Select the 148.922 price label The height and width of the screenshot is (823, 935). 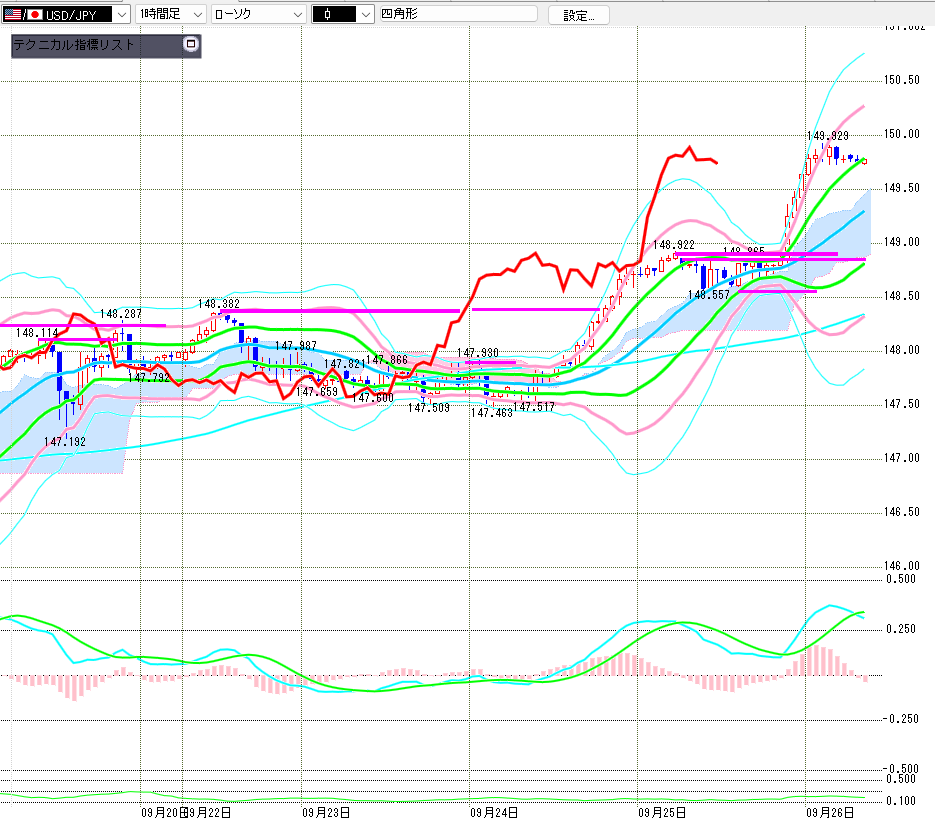click(x=674, y=245)
